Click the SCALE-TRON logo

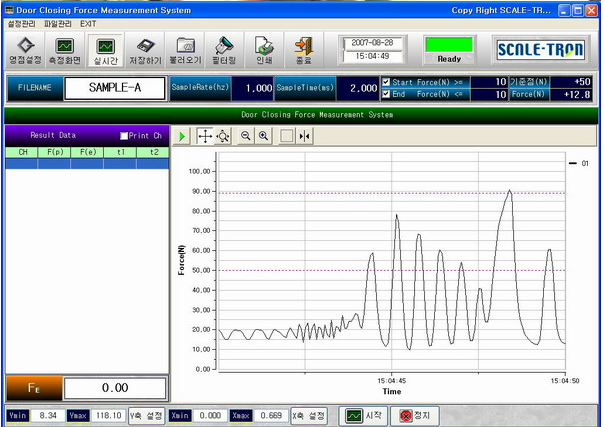click(x=540, y=50)
